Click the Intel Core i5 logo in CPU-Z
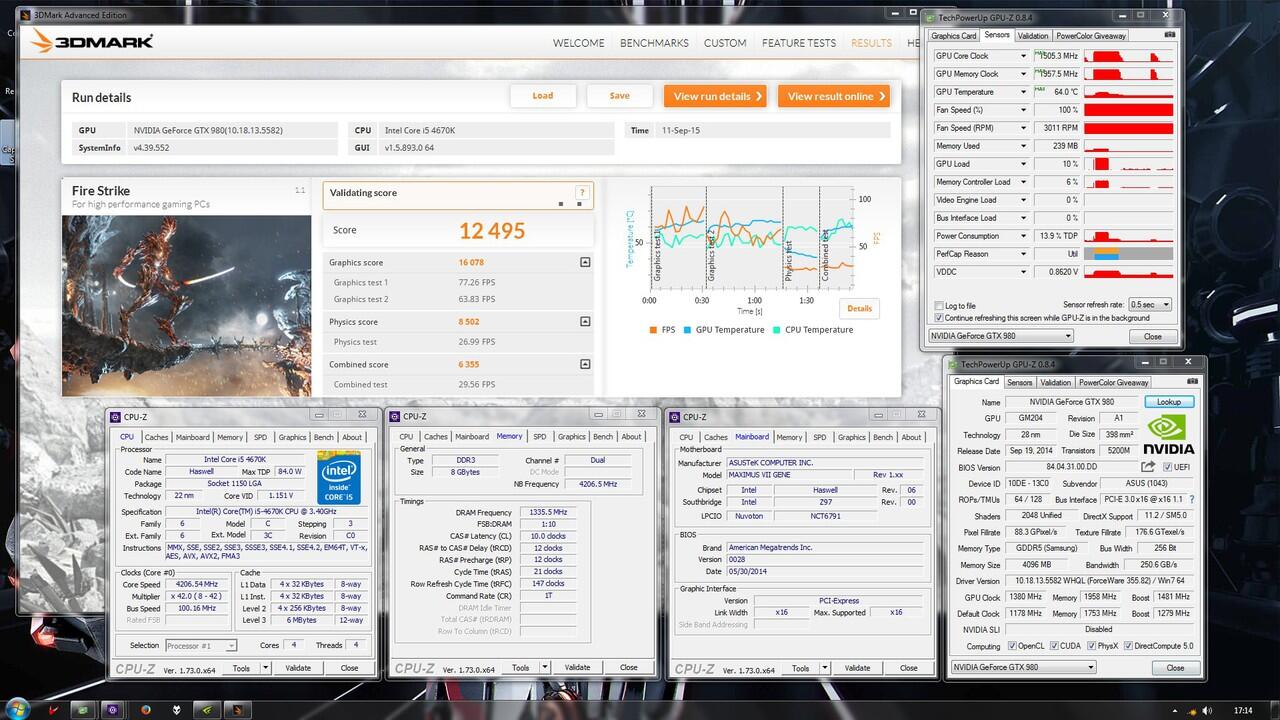 click(339, 477)
